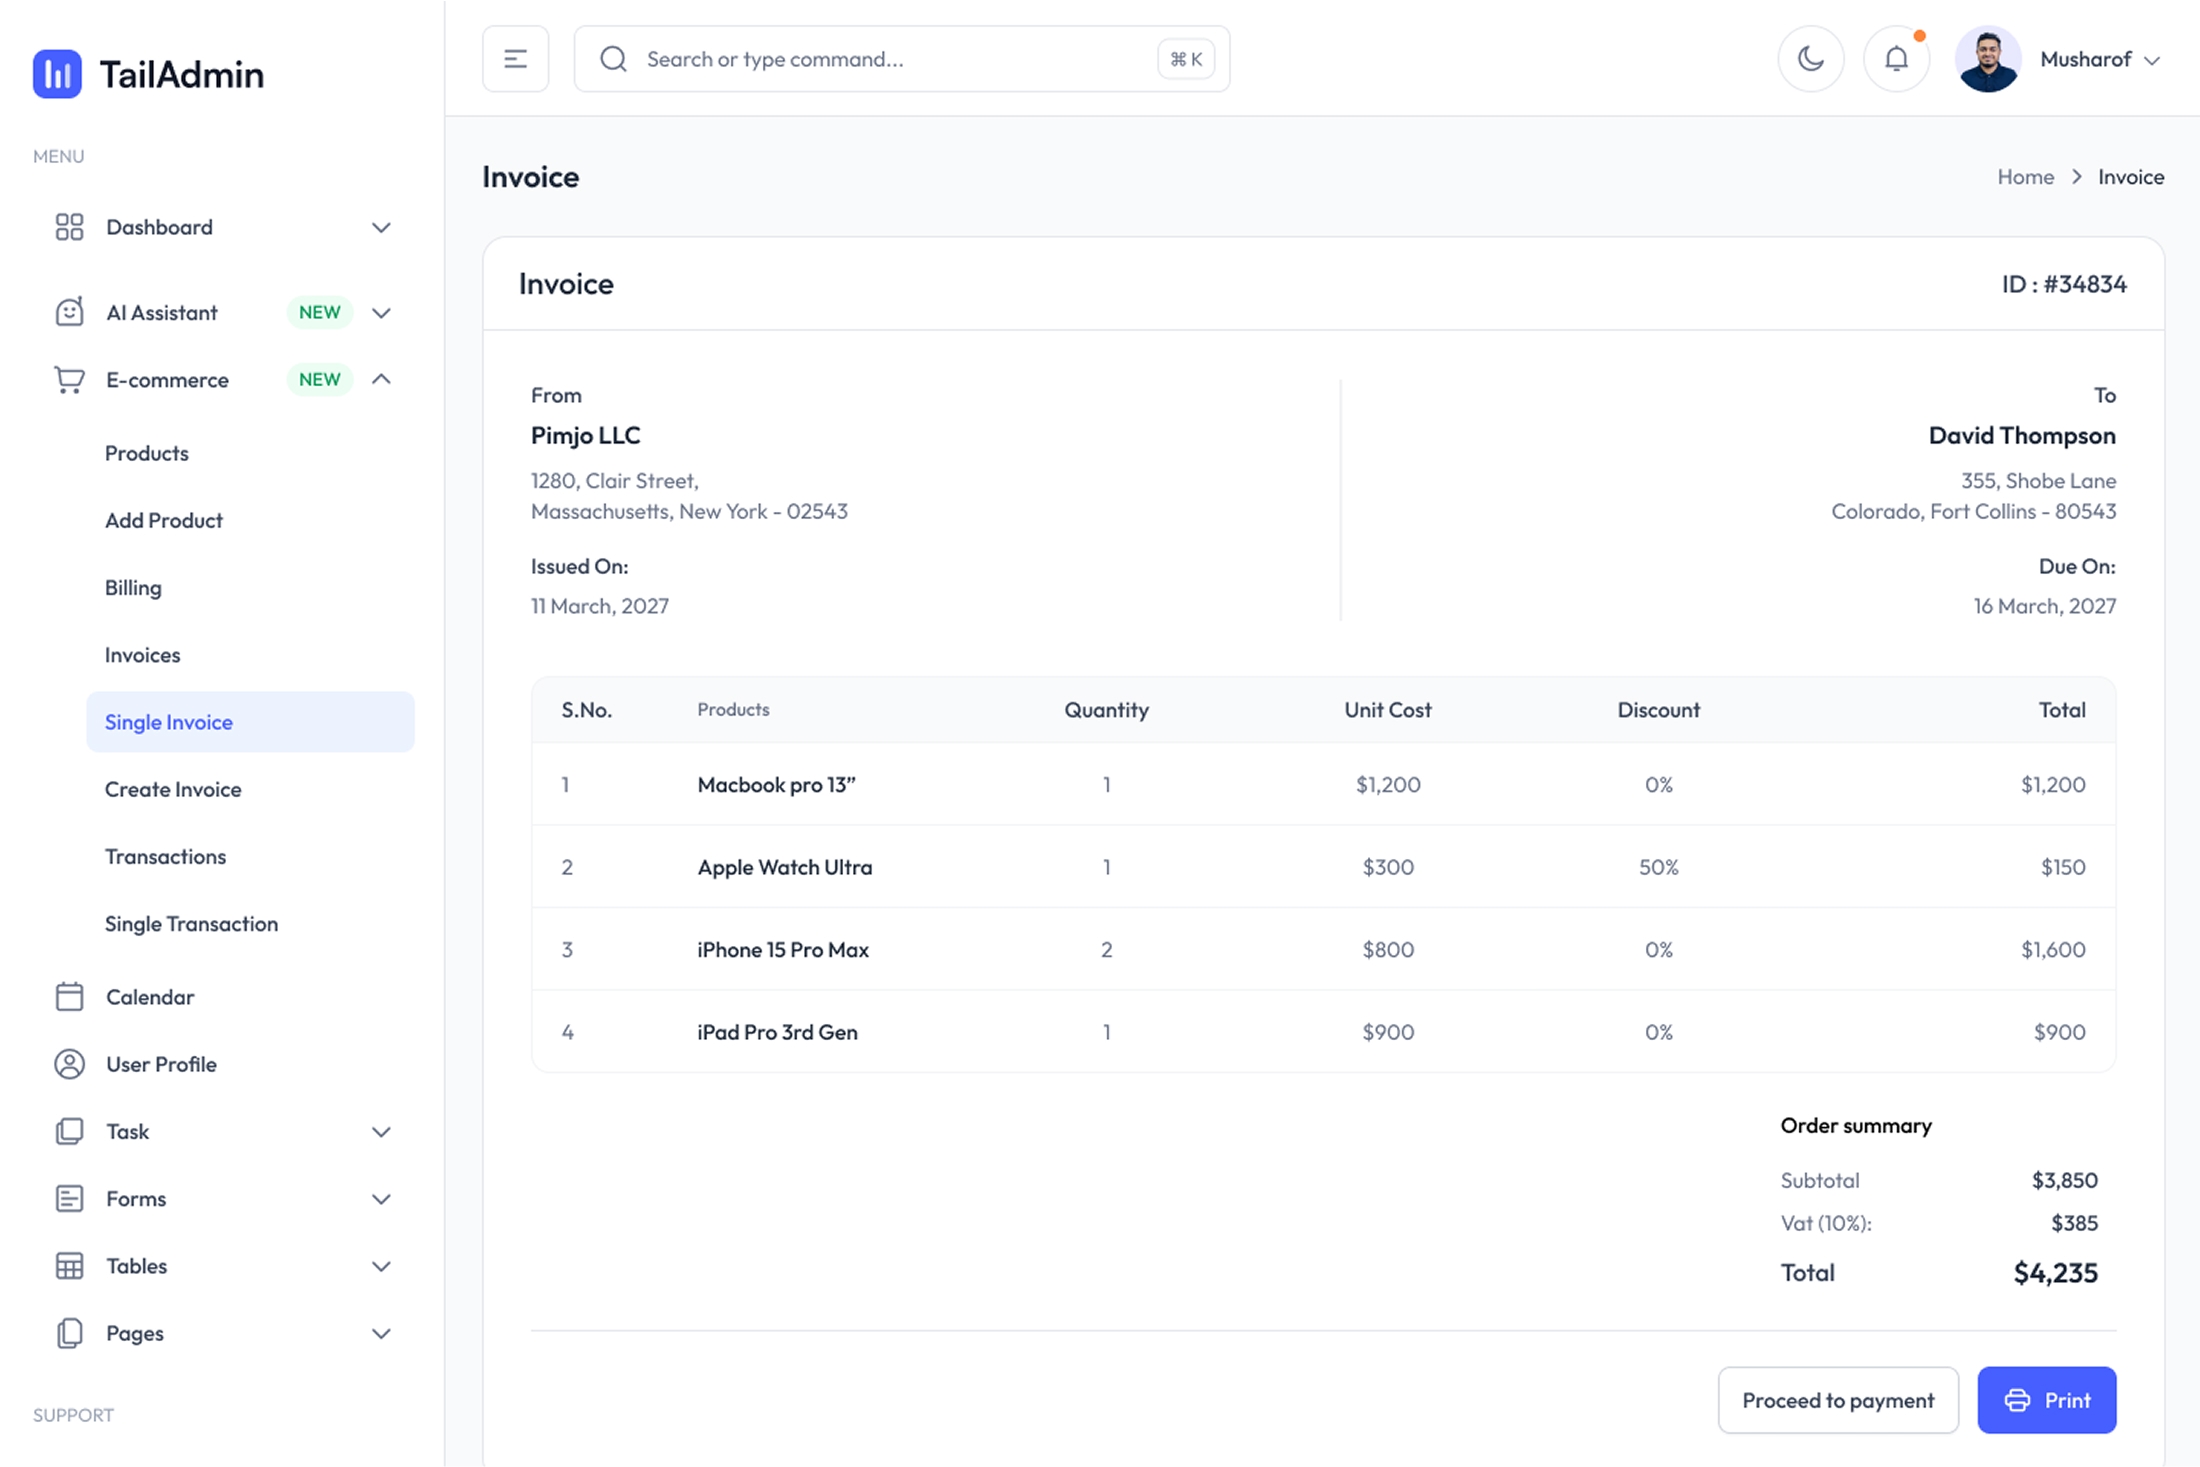Screen dimensions: 2200x1467
Task: Open notifications bell icon
Action: 1896,59
